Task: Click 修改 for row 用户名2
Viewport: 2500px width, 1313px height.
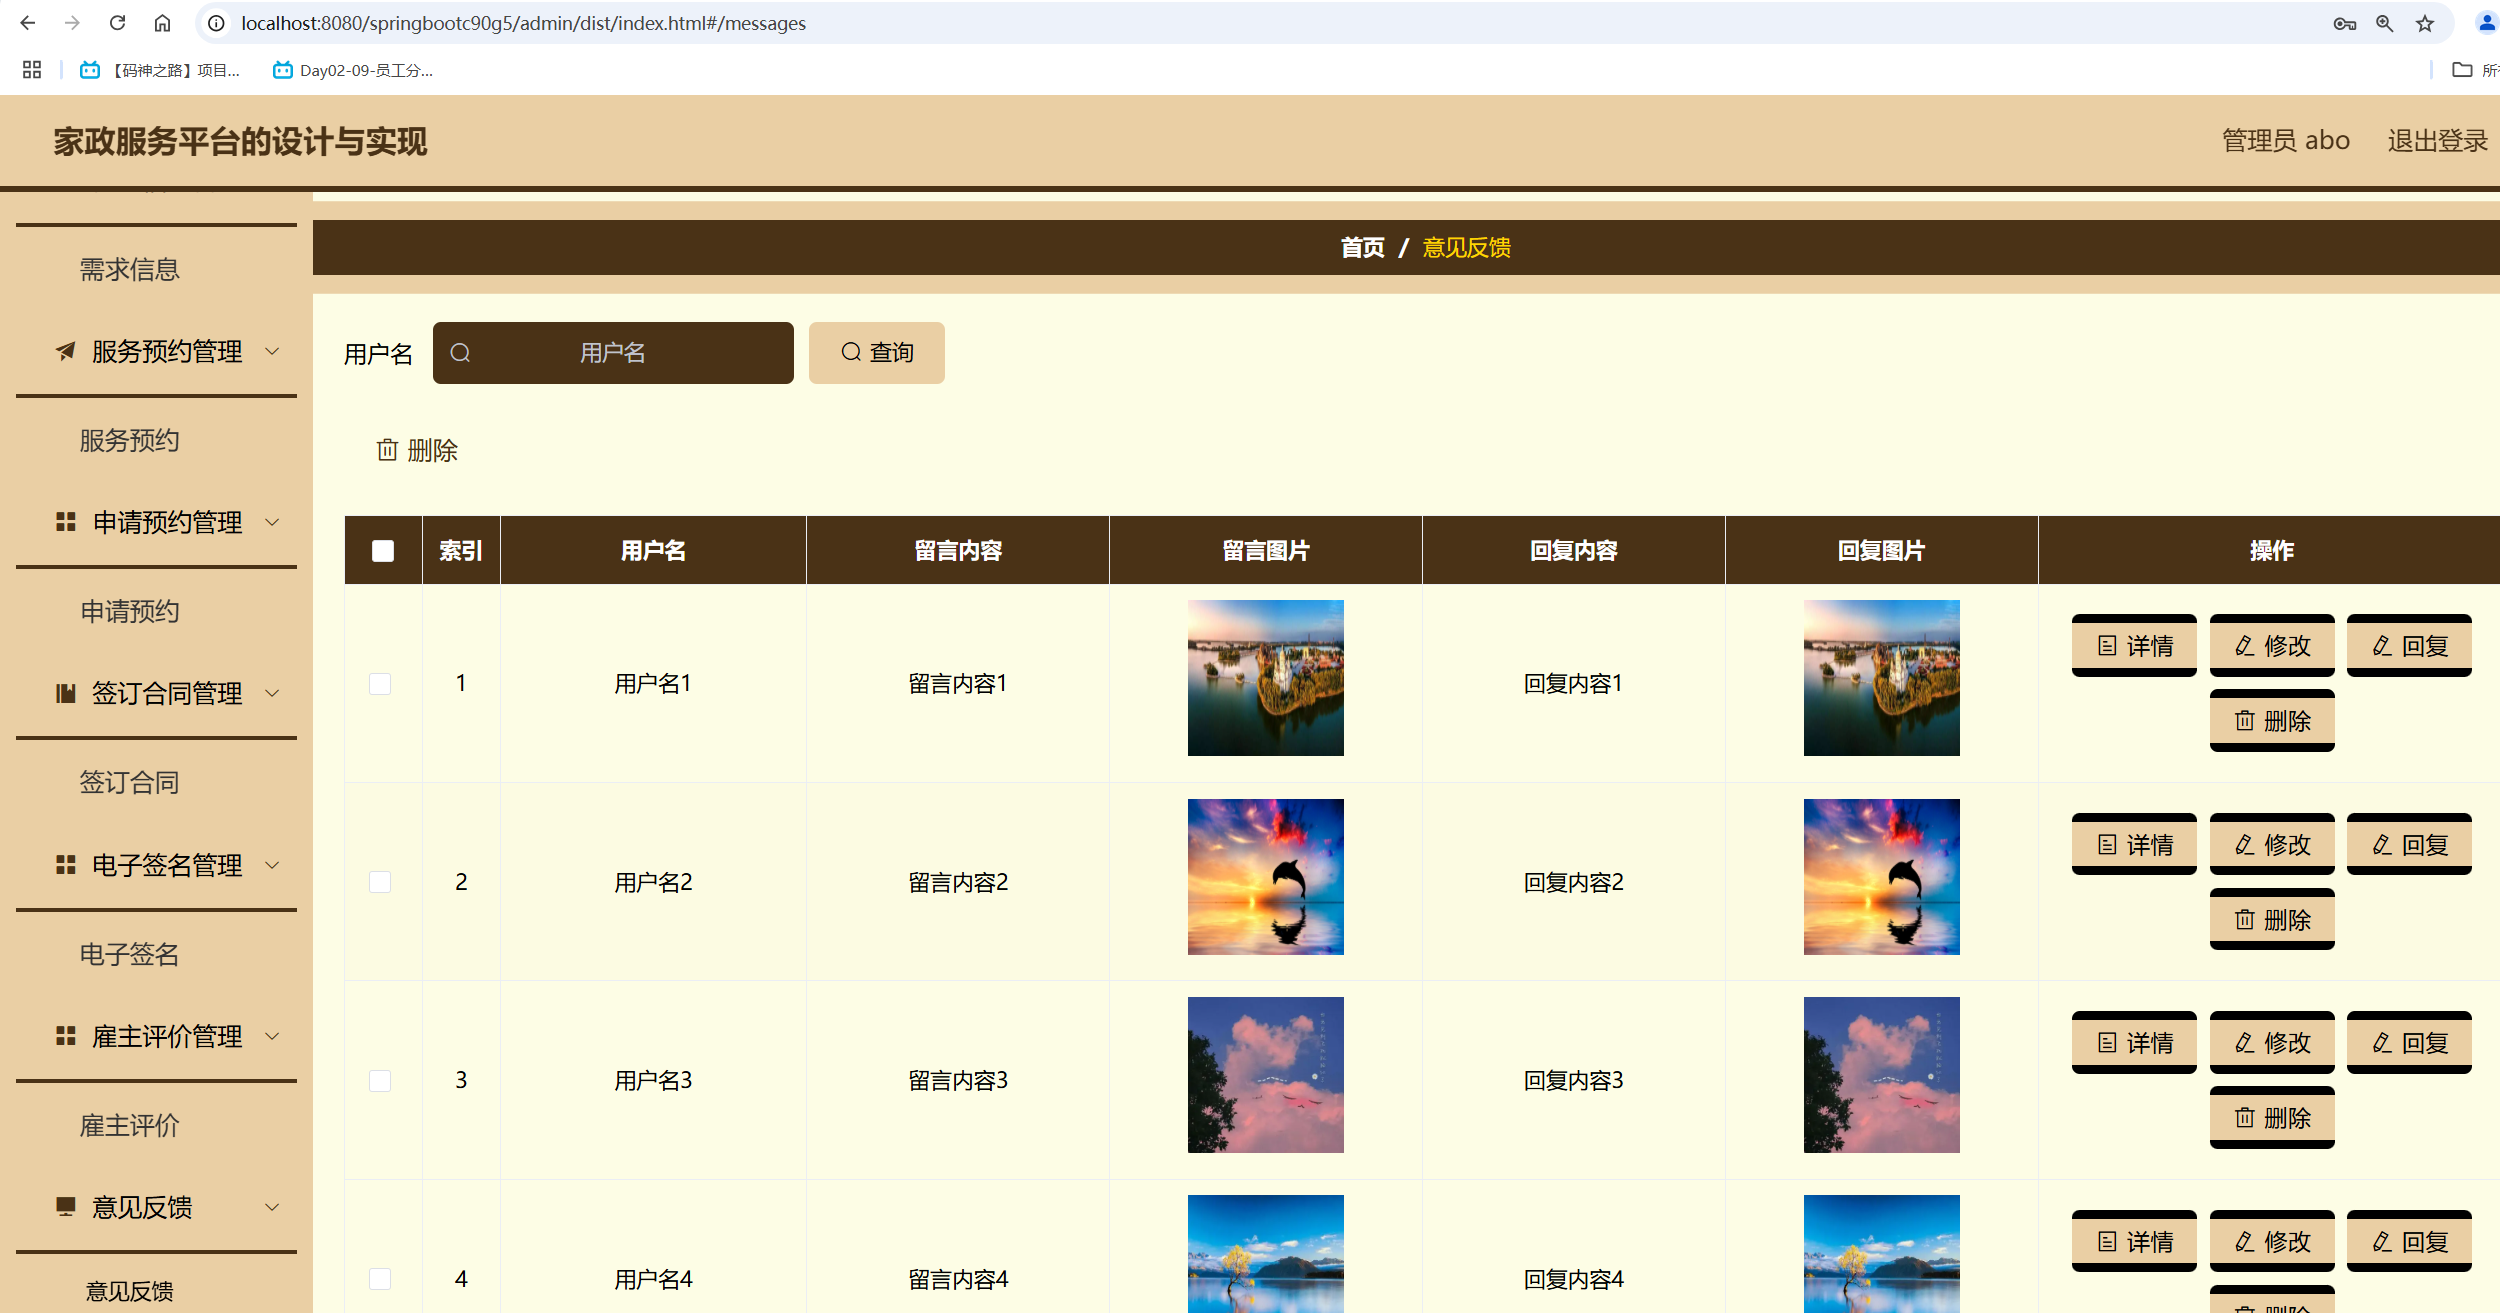Action: pyautogui.click(x=2272, y=845)
